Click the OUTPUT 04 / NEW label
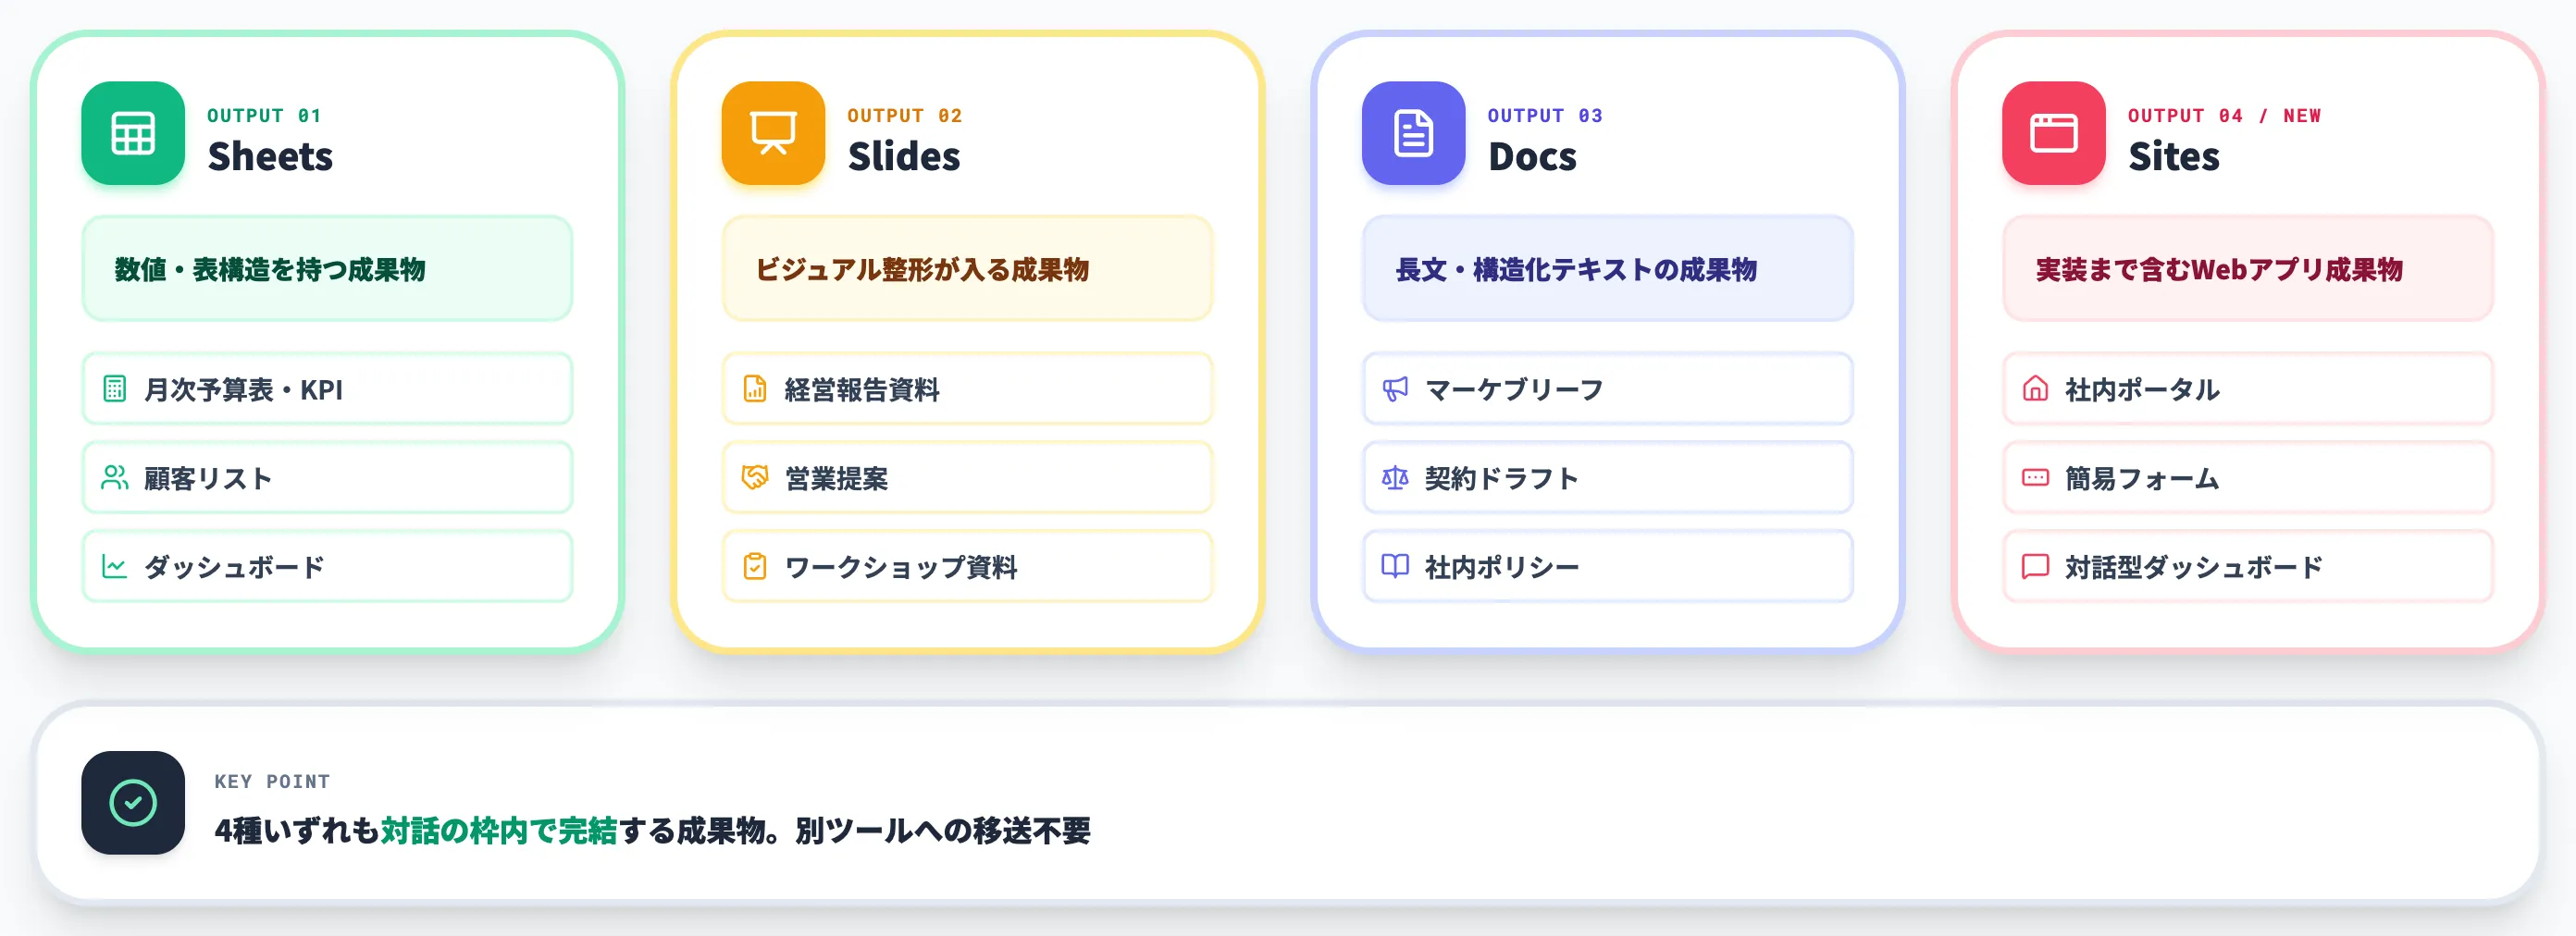This screenshot has width=2576, height=936. (x=2224, y=116)
